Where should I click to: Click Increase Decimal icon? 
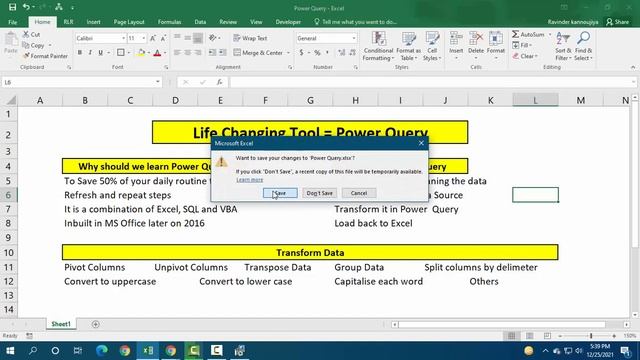click(x=342, y=53)
